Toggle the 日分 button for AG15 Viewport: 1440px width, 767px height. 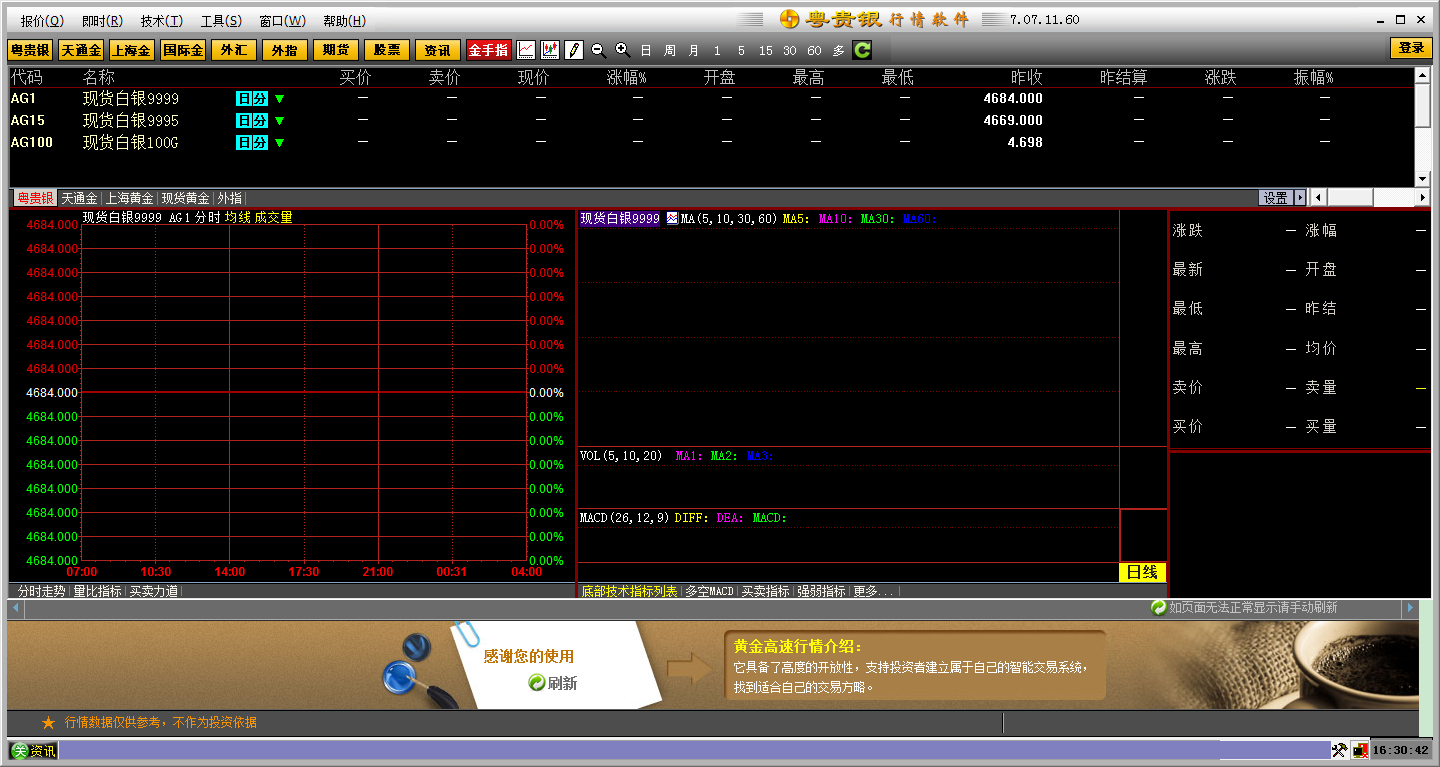[x=252, y=120]
